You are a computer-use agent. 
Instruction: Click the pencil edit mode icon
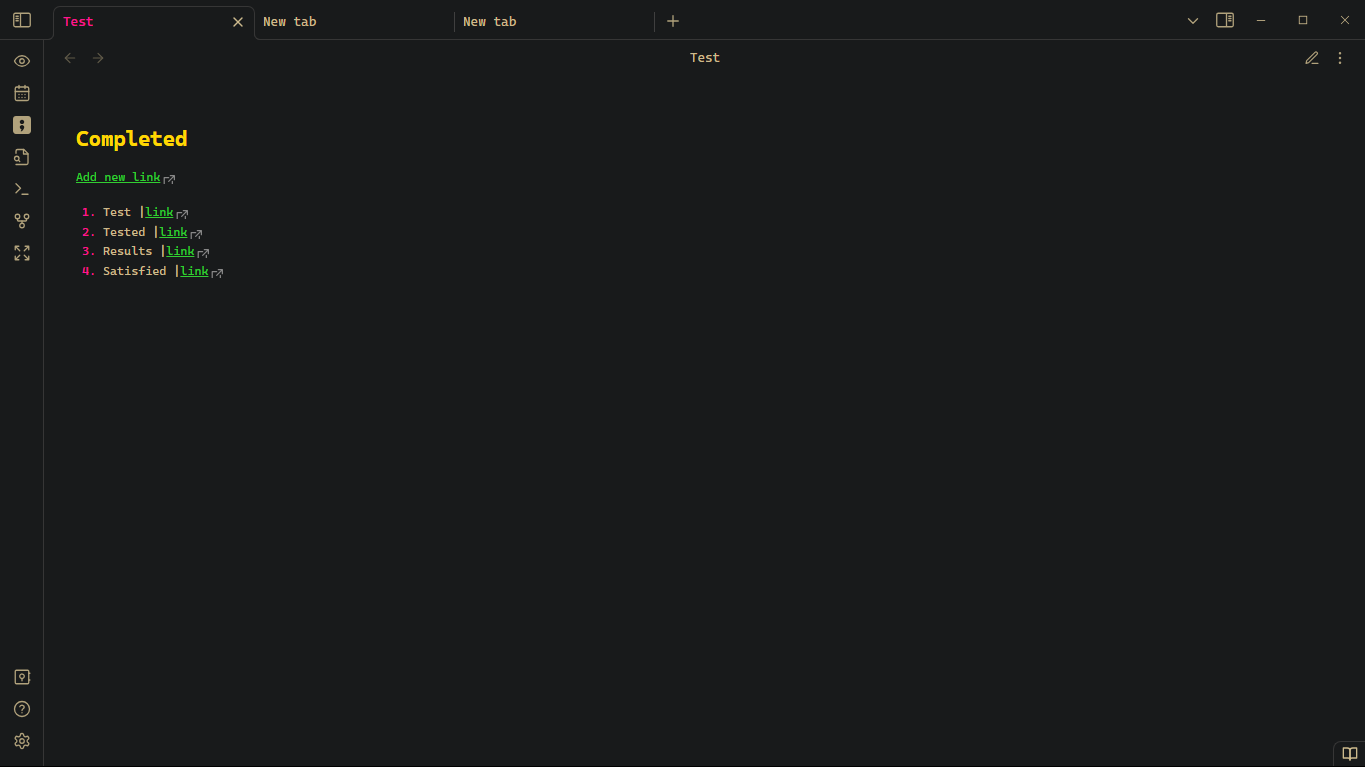pyautogui.click(x=1312, y=58)
